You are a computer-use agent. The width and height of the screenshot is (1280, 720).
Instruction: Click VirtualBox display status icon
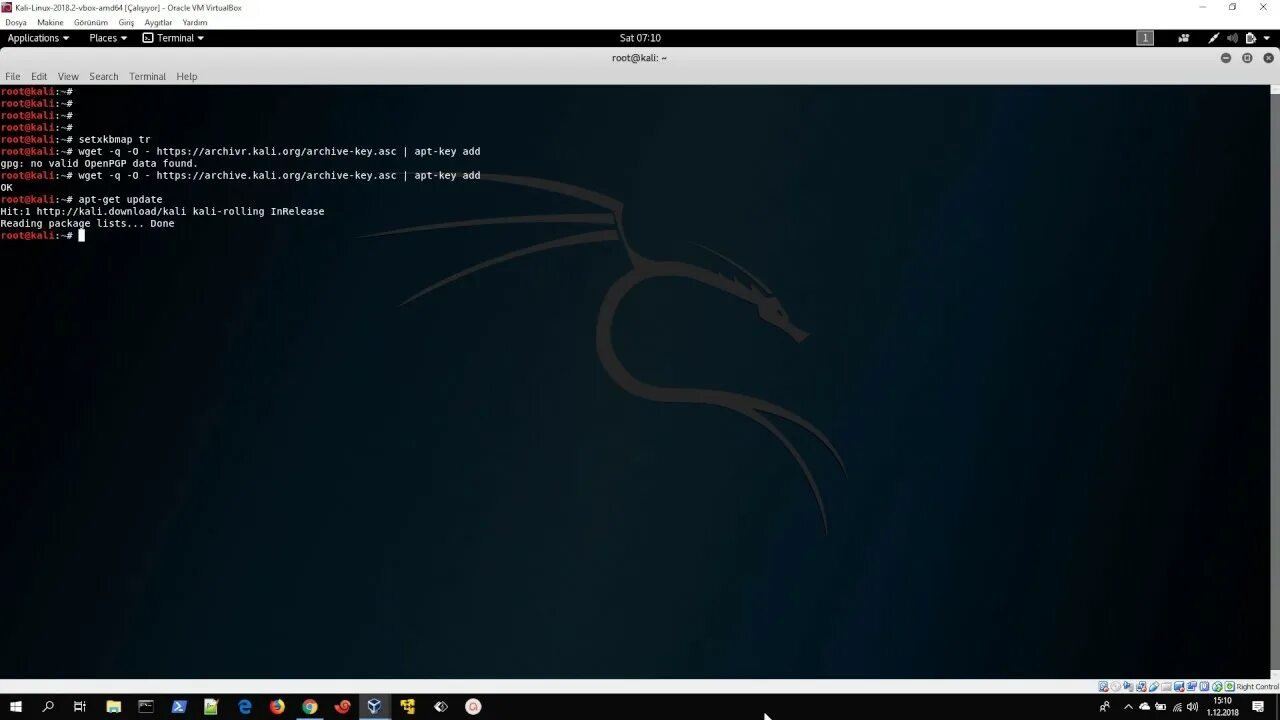point(1179,687)
